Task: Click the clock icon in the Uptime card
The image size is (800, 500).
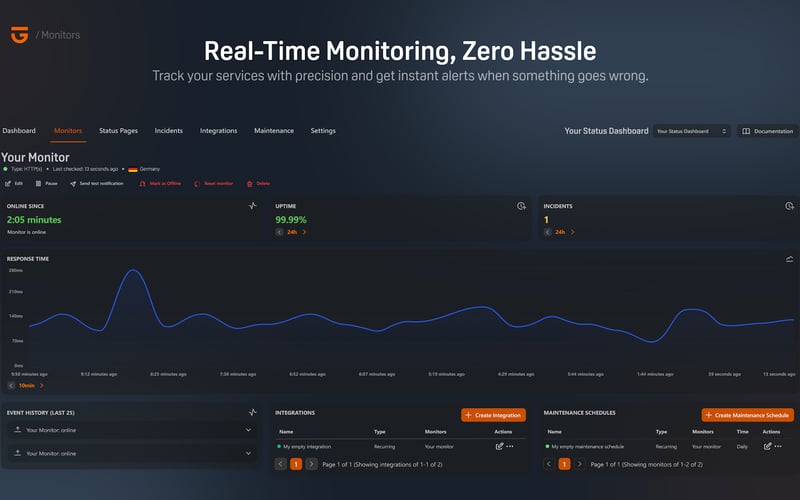Action: pos(521,206)
